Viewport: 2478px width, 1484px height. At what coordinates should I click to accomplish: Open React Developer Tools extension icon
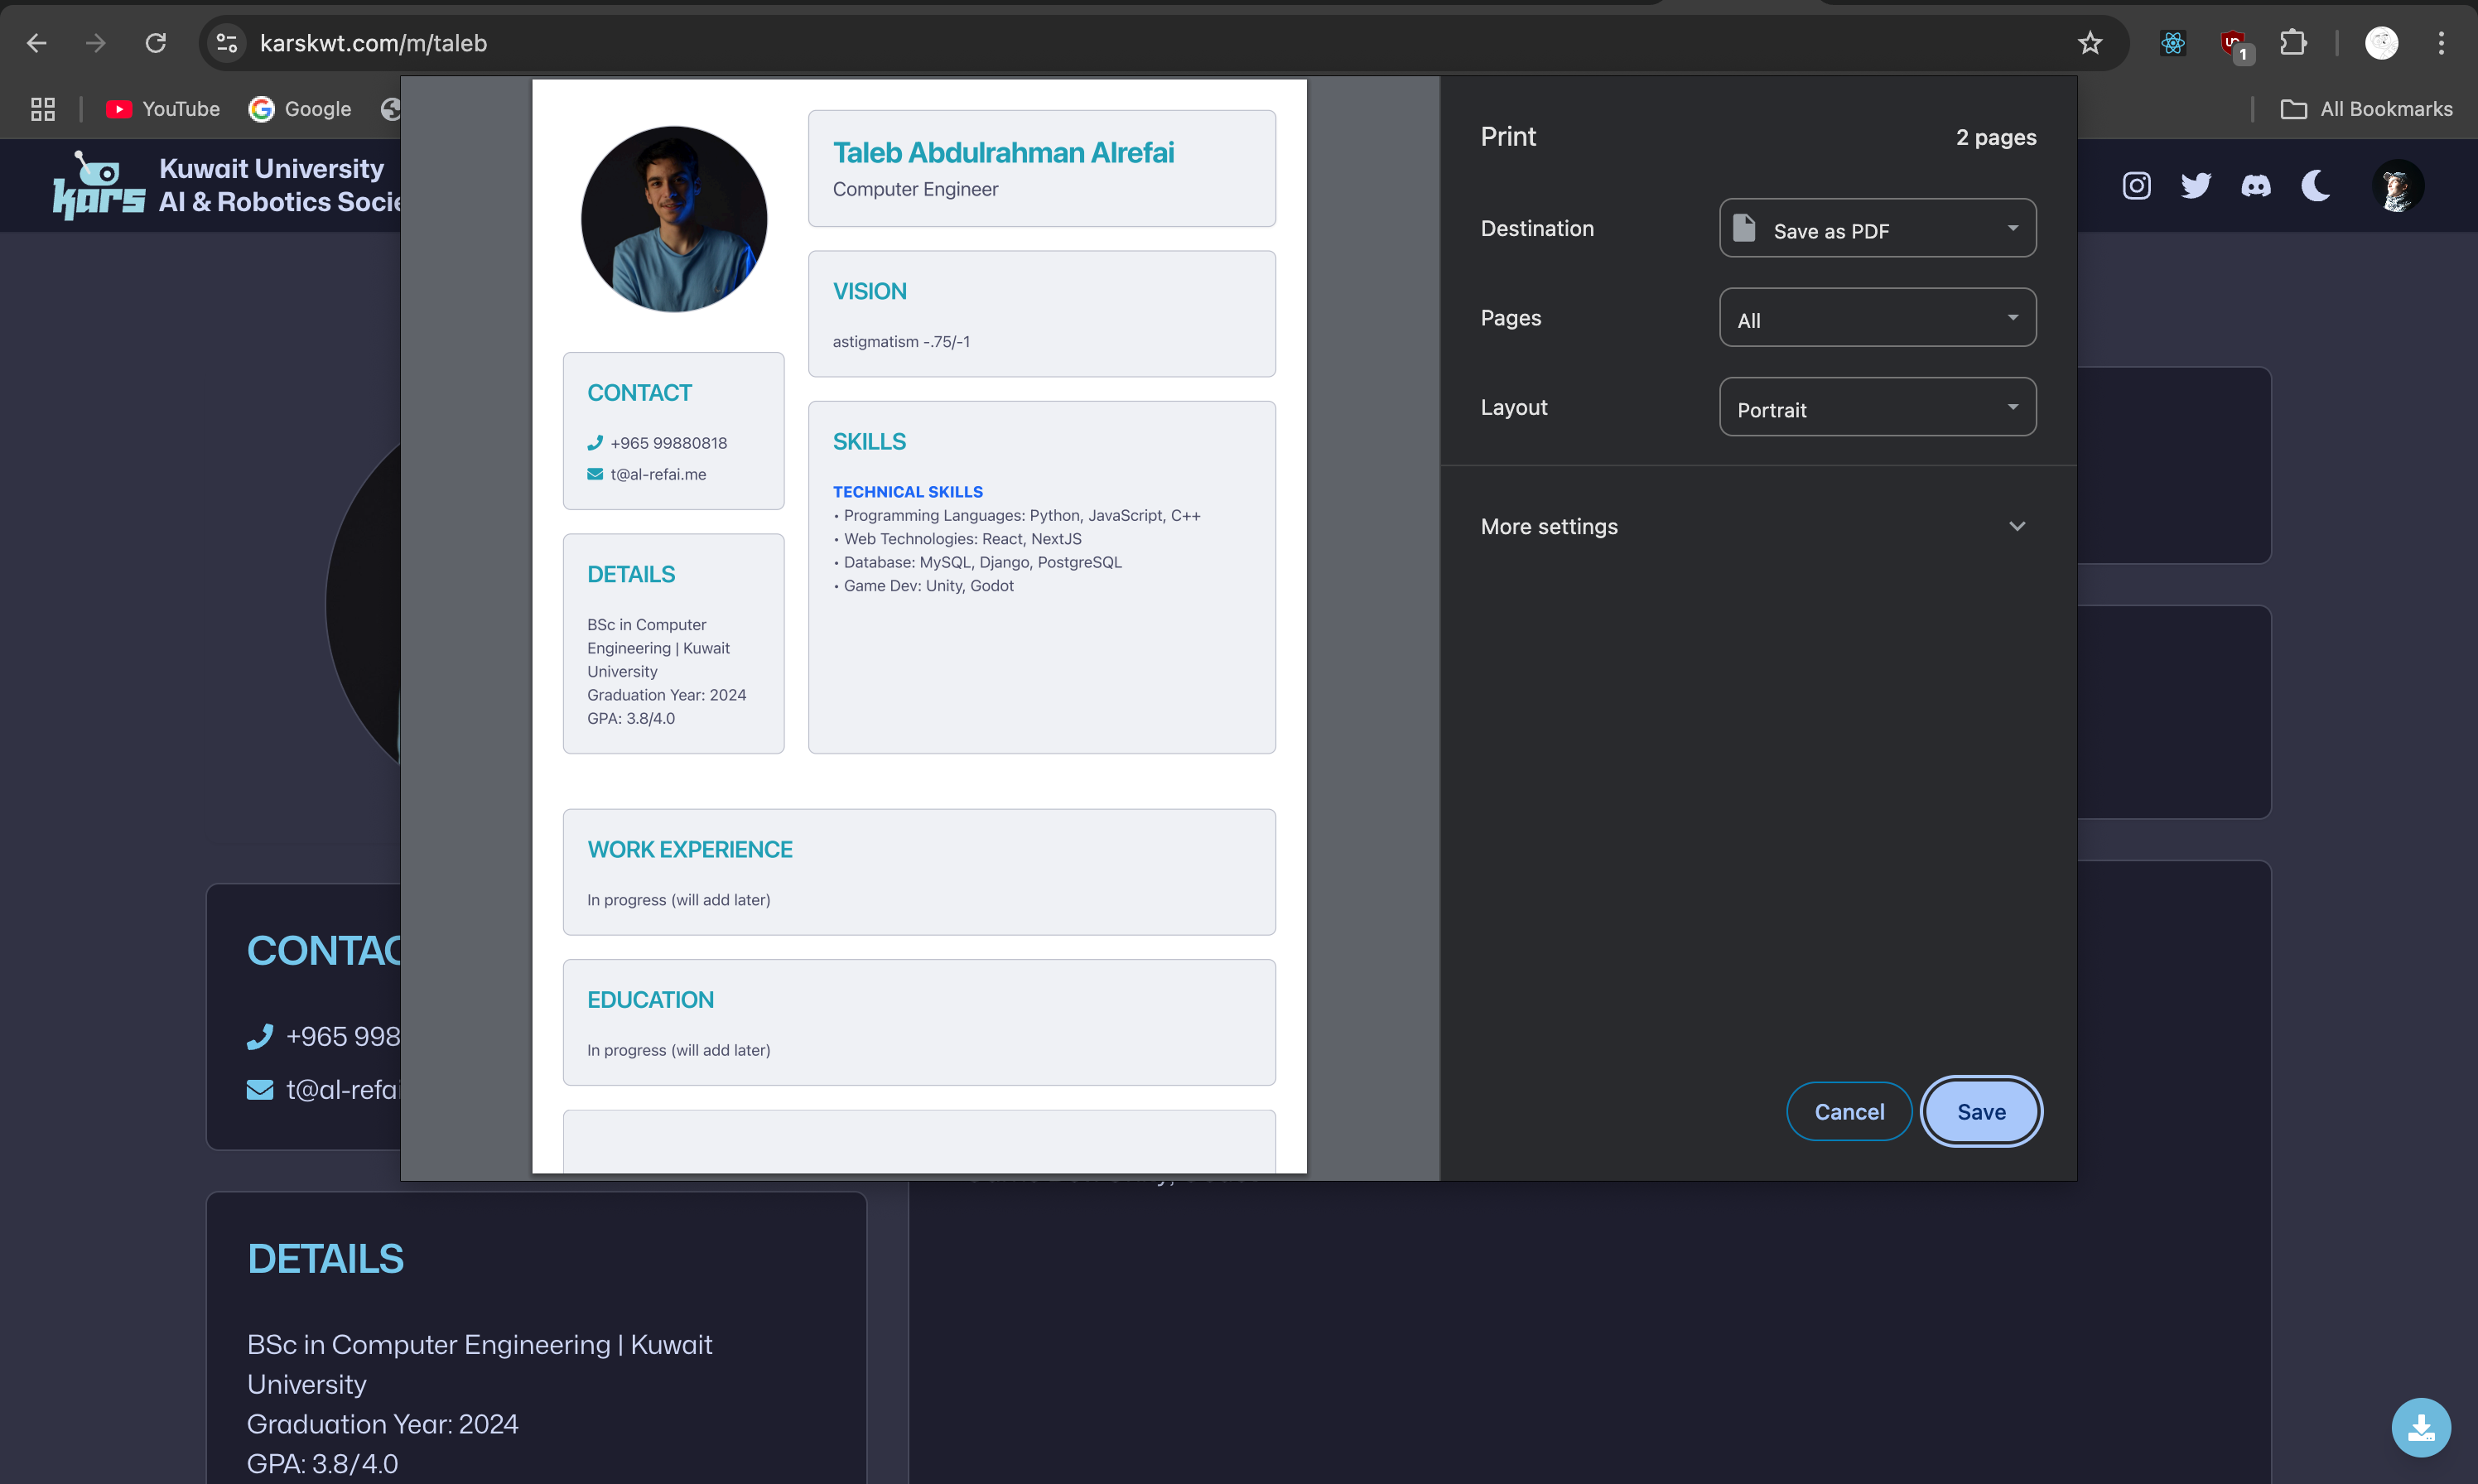click(x=2173, y=43)
